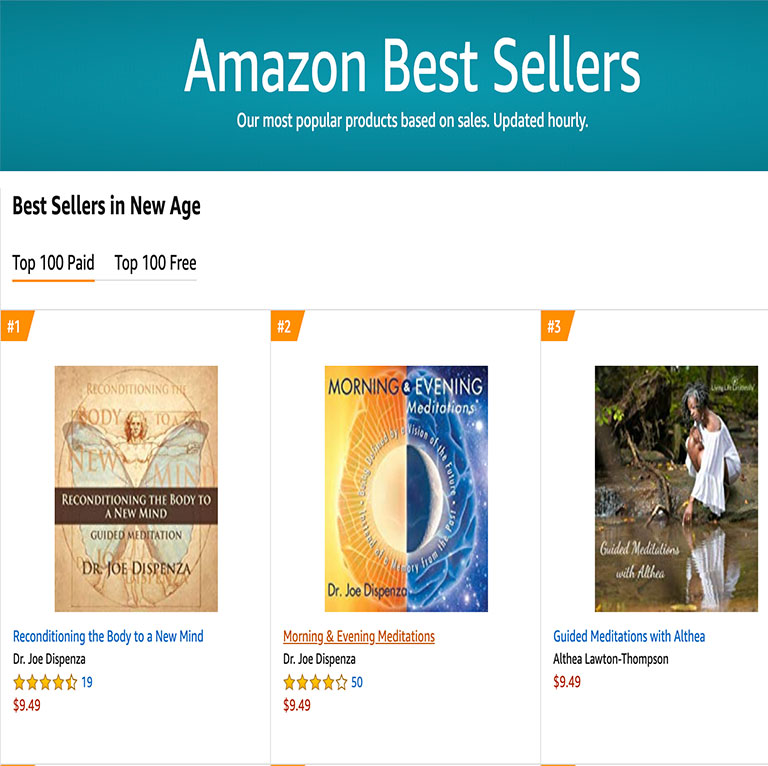Click the Althea Lawton-Thompson author name

coord(611,659)
